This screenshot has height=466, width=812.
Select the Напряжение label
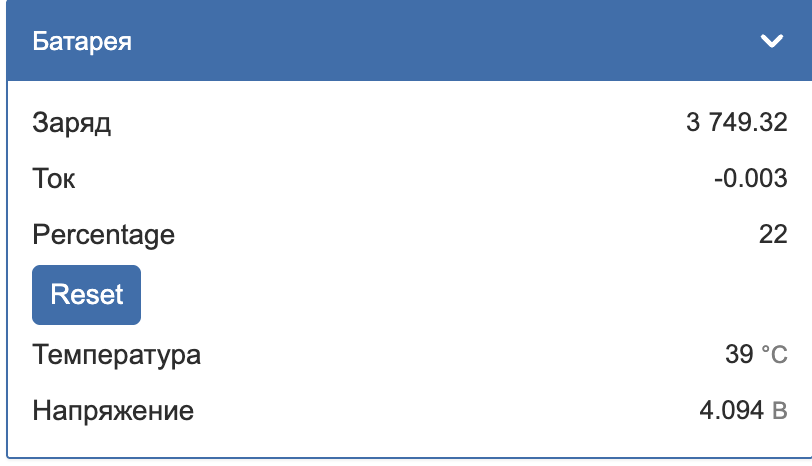[113, 411]
